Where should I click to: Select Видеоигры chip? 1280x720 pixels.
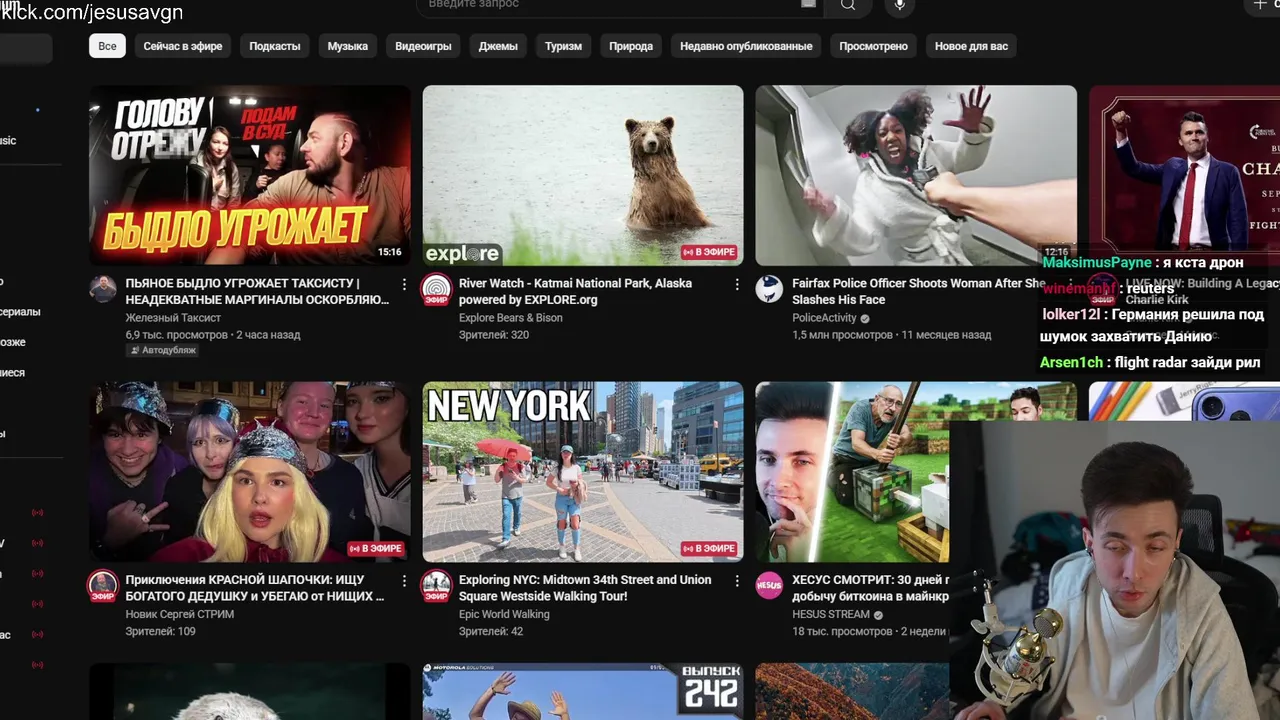point(423,46)
